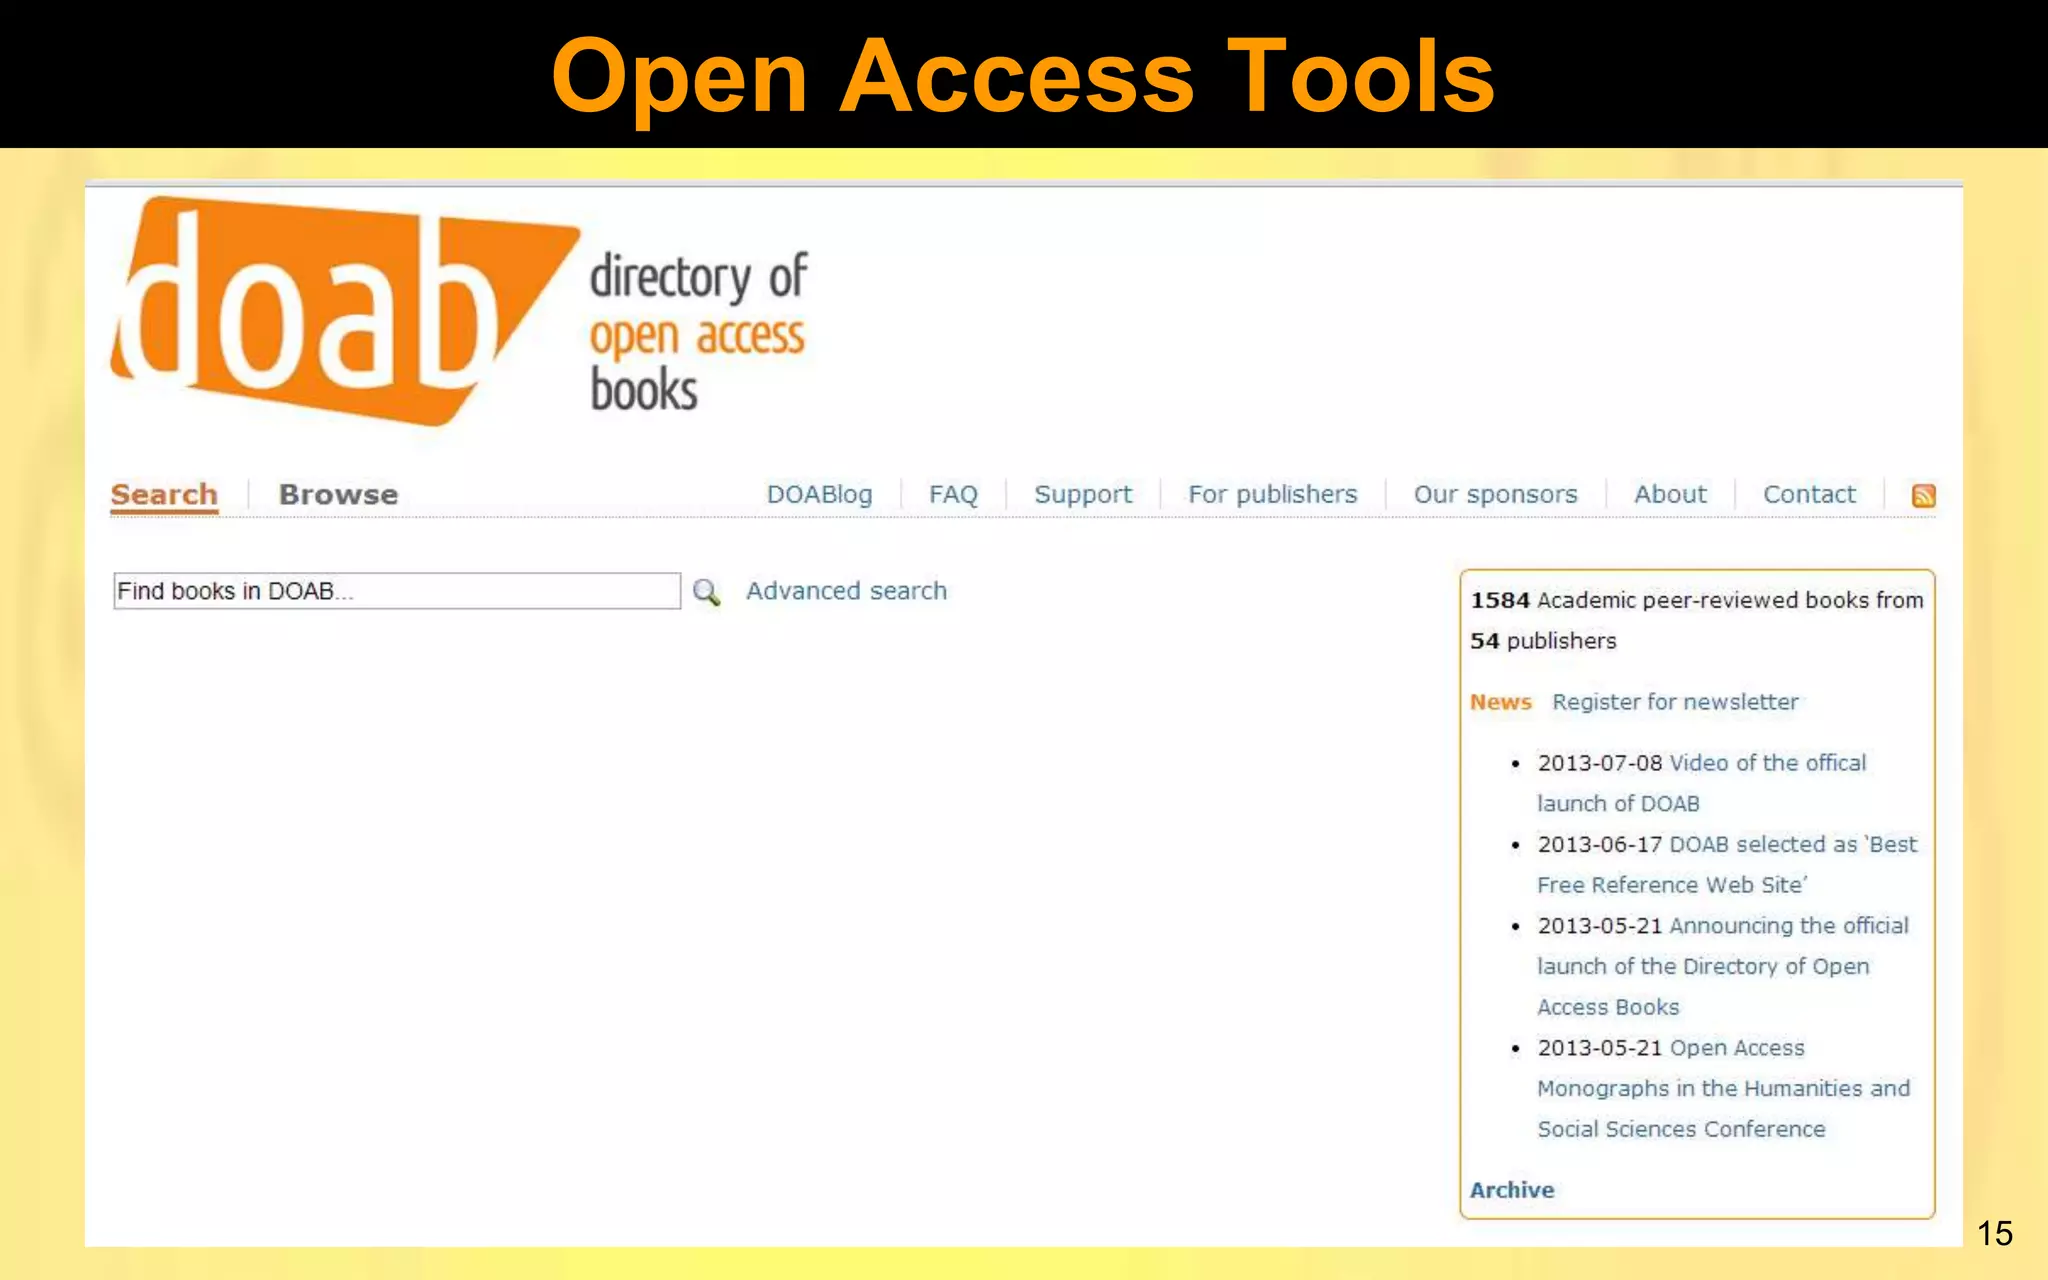The width and height of the screenshot is (2048, 1280).
Task: Click the magnifying glass search icon
Action: 707,592
